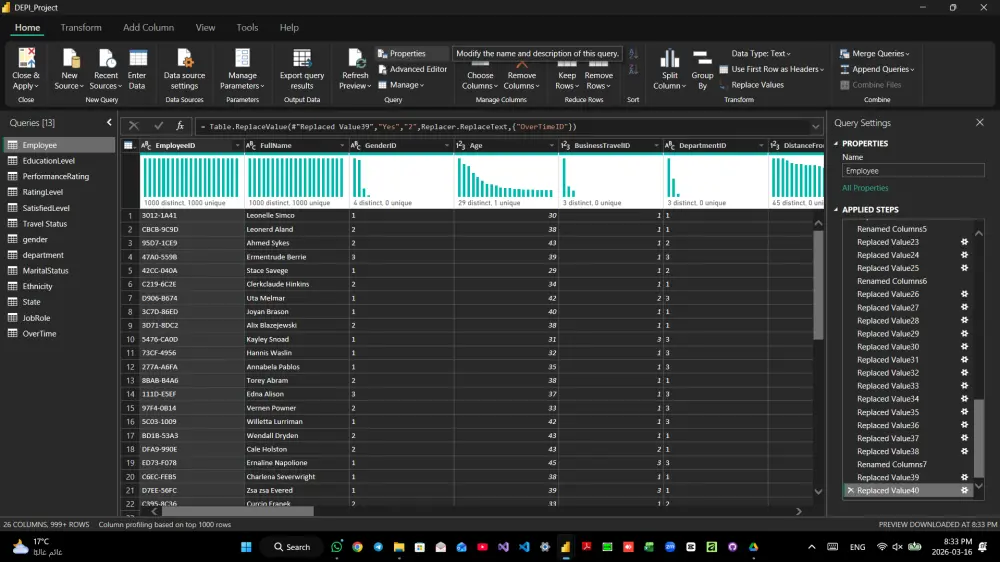Open the query Properties button
Viewport: 1000px width, 562px height.
coord(402,54)
